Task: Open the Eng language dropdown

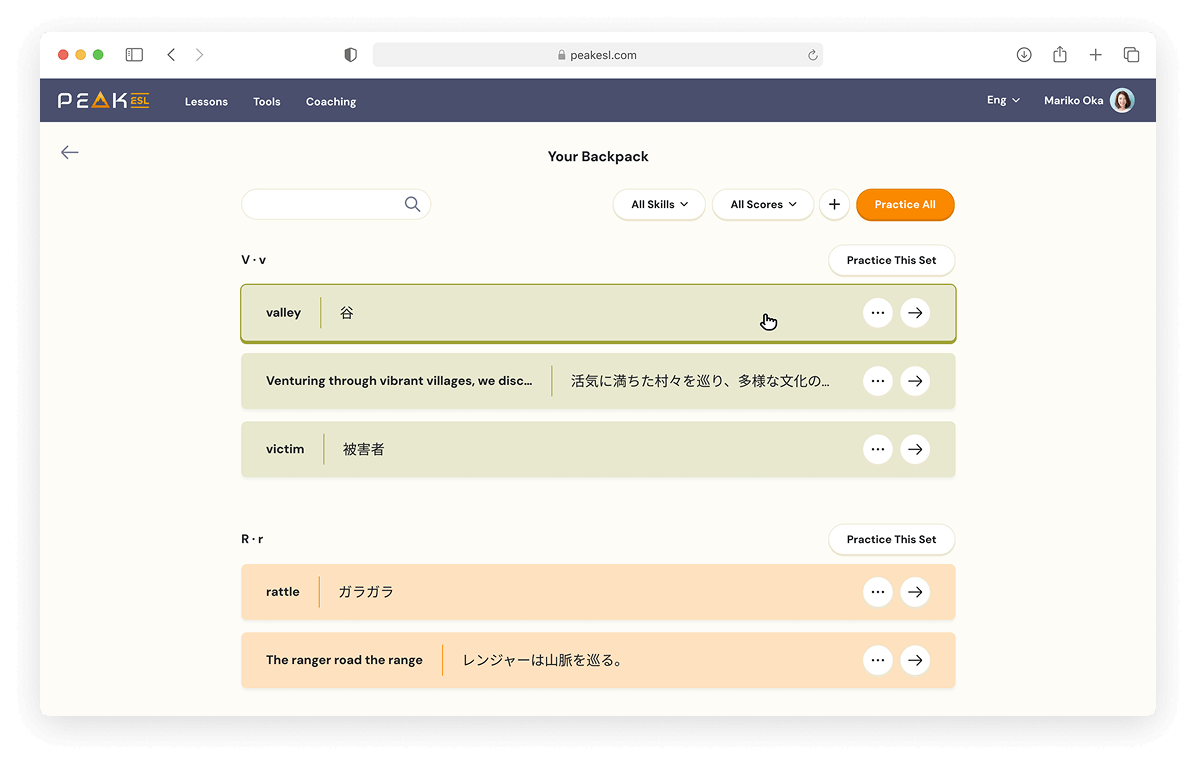Action: pyautogui.click(x=1003, y=100)
